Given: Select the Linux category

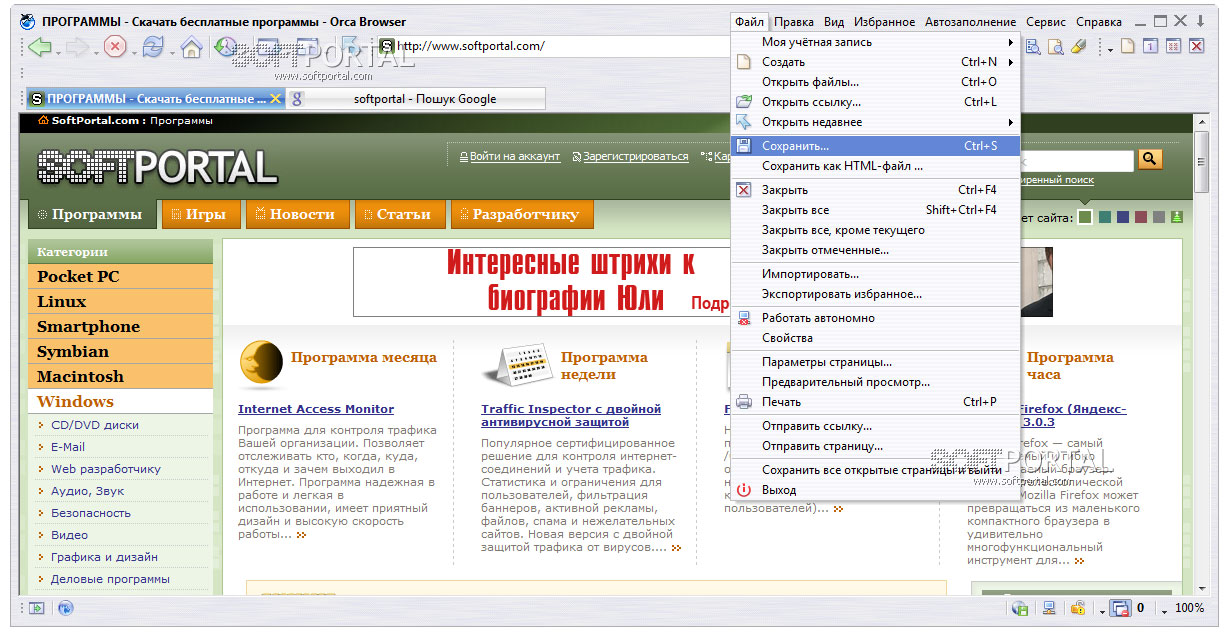Looking at the screenshot, I should coord(121,302).
